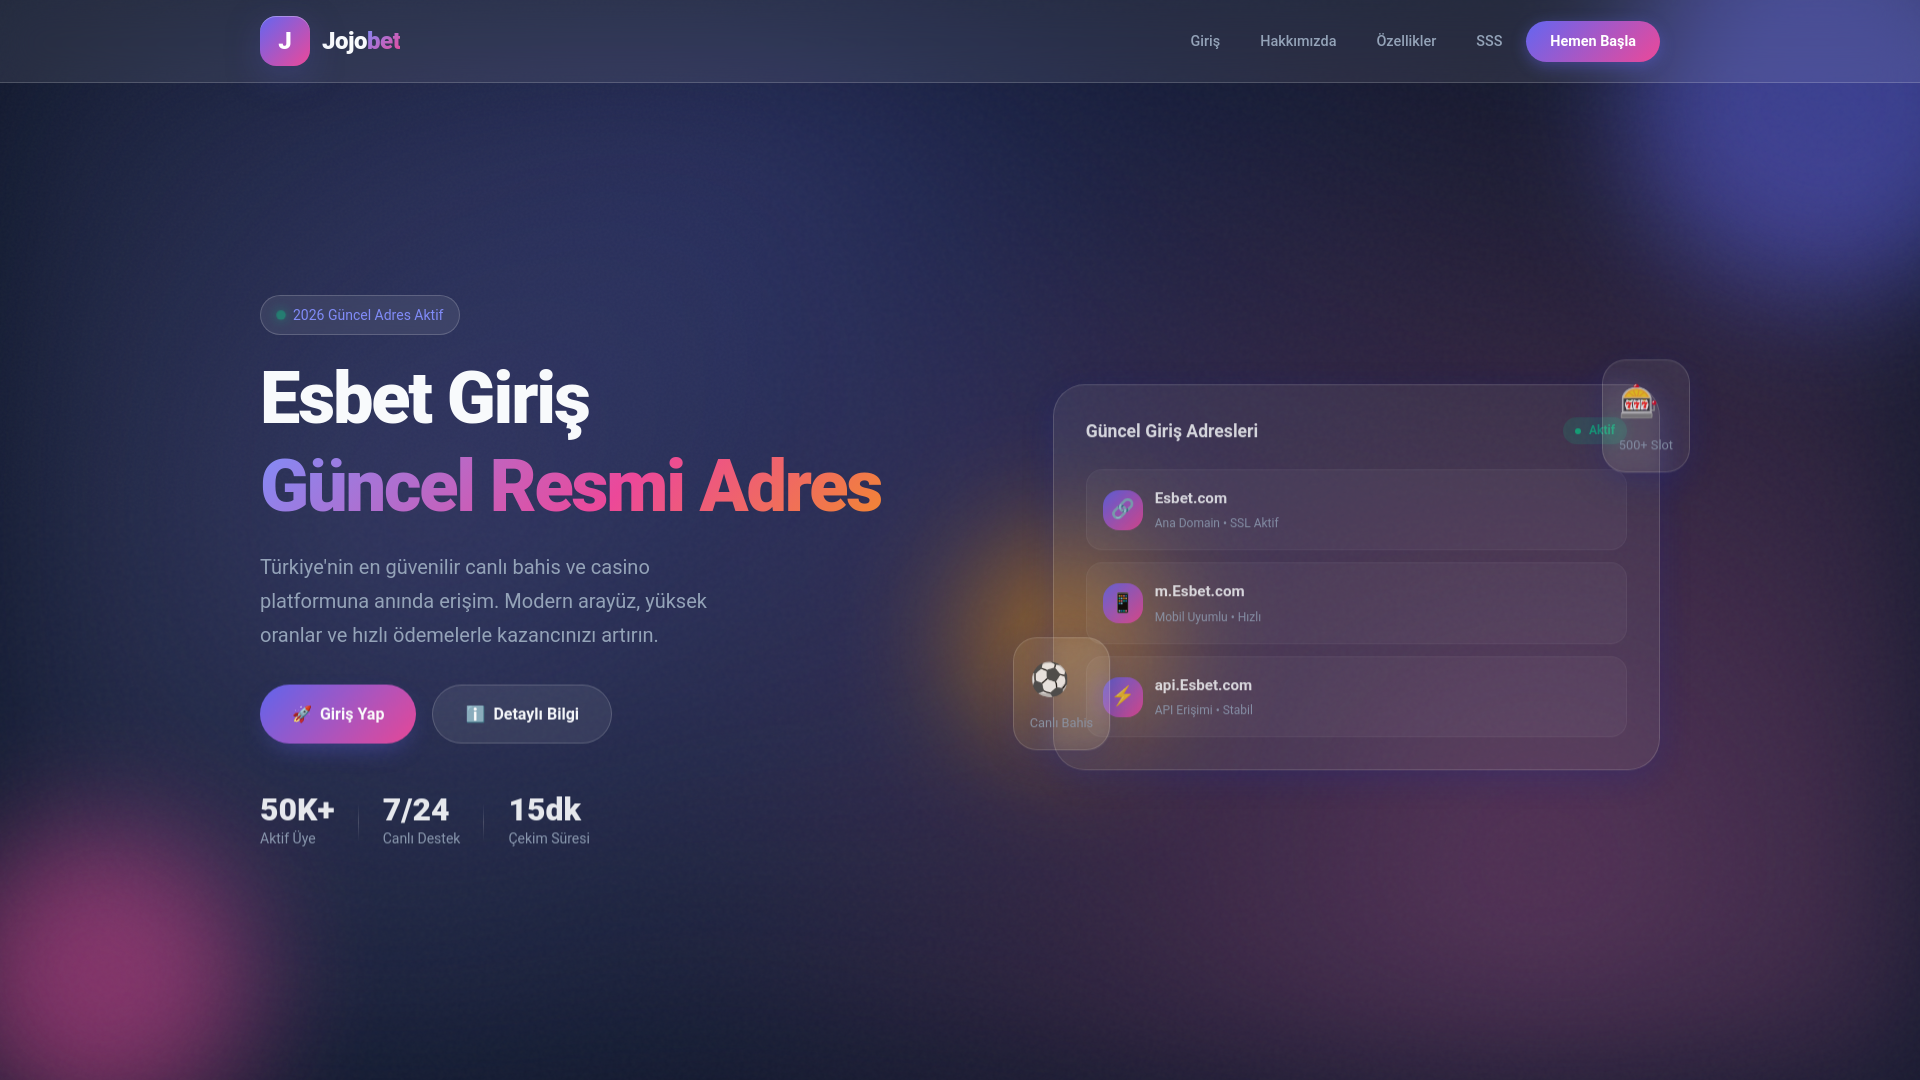Click the API Erişimi • Stabil subtitle

1204,710
